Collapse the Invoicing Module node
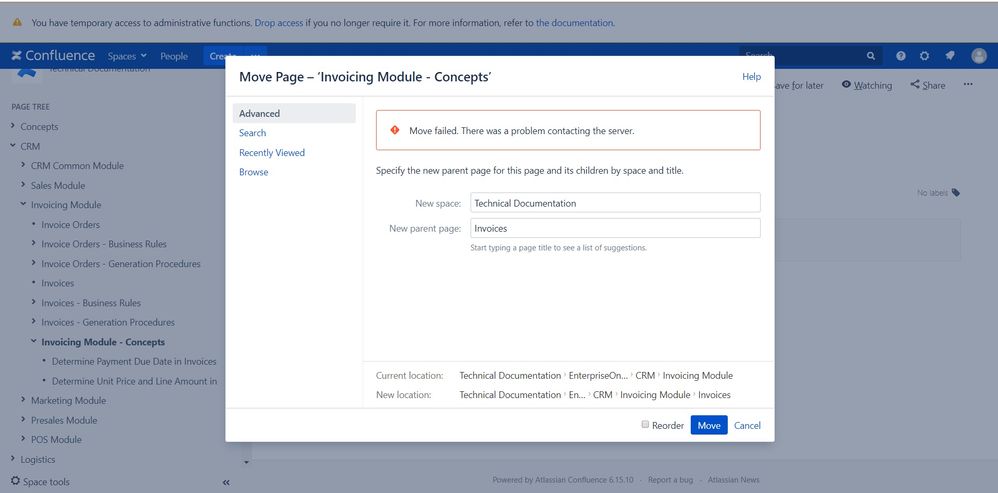Viewport: 998px width, 493px height. [x=23, y=204]
